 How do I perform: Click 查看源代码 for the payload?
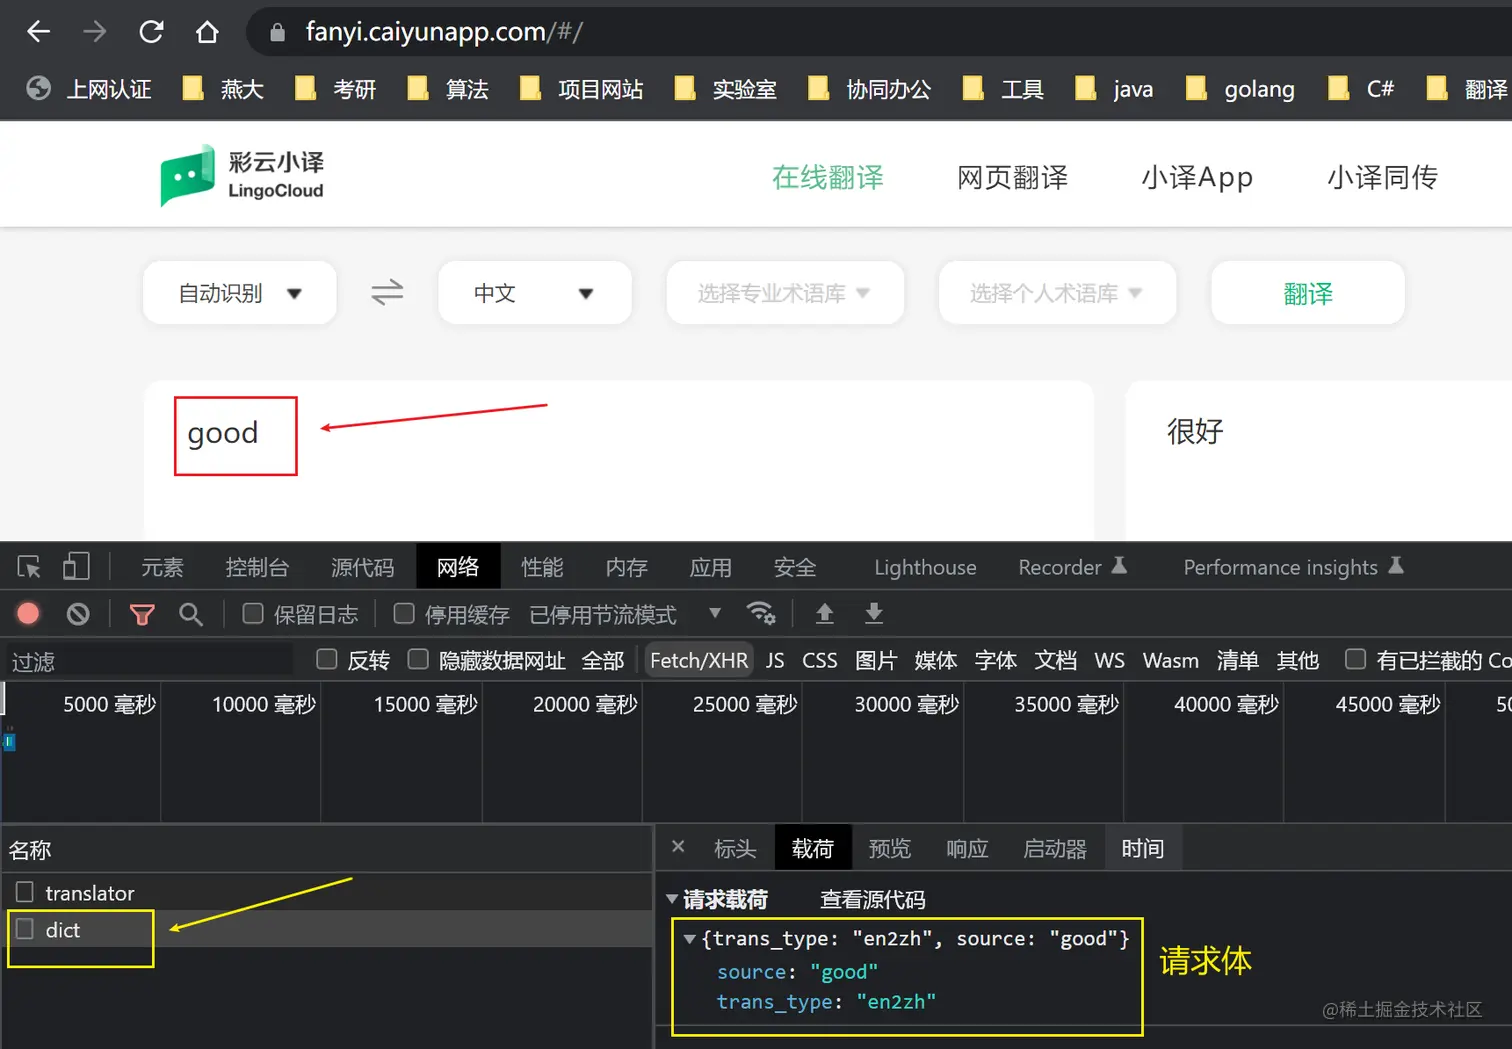pyautogui.click(x=873, y=900)
